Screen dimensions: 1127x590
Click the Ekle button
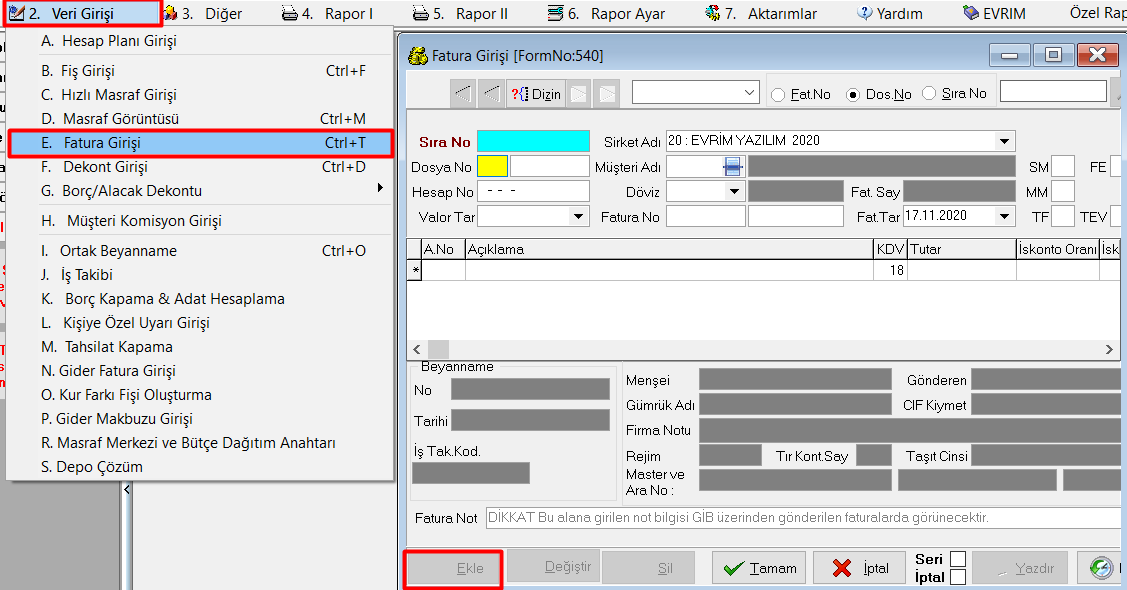(453, 568)
